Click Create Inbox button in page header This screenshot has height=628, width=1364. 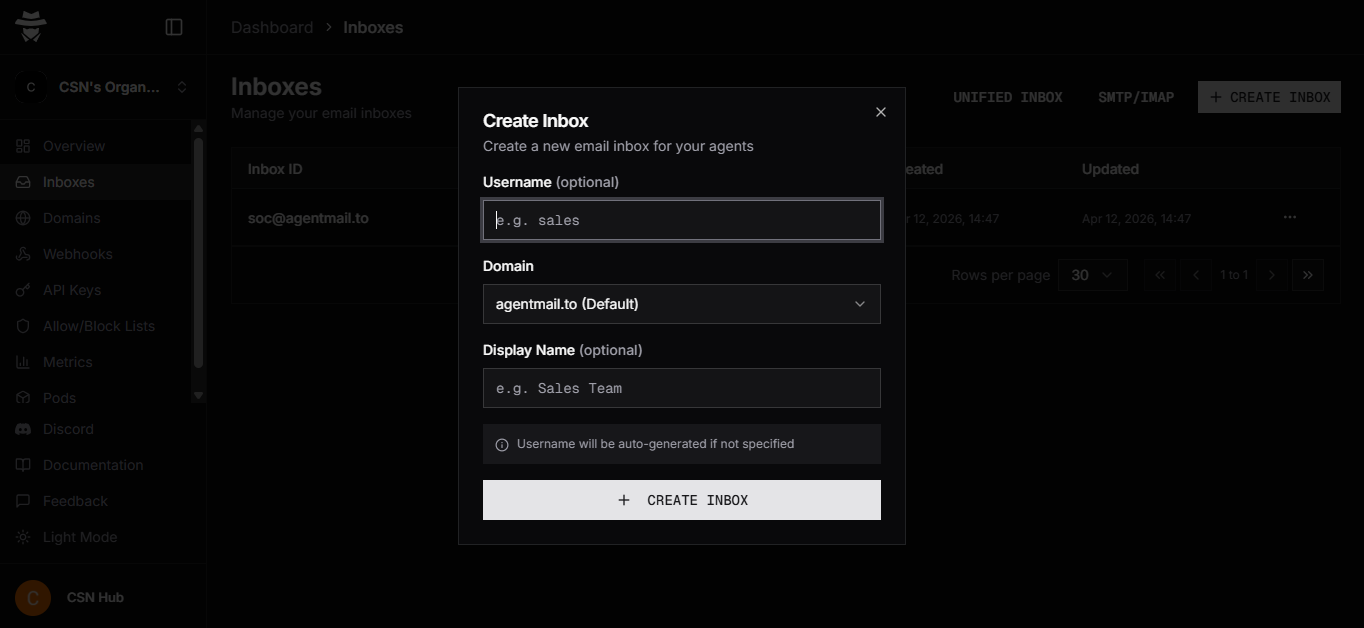pos(1270,97)
